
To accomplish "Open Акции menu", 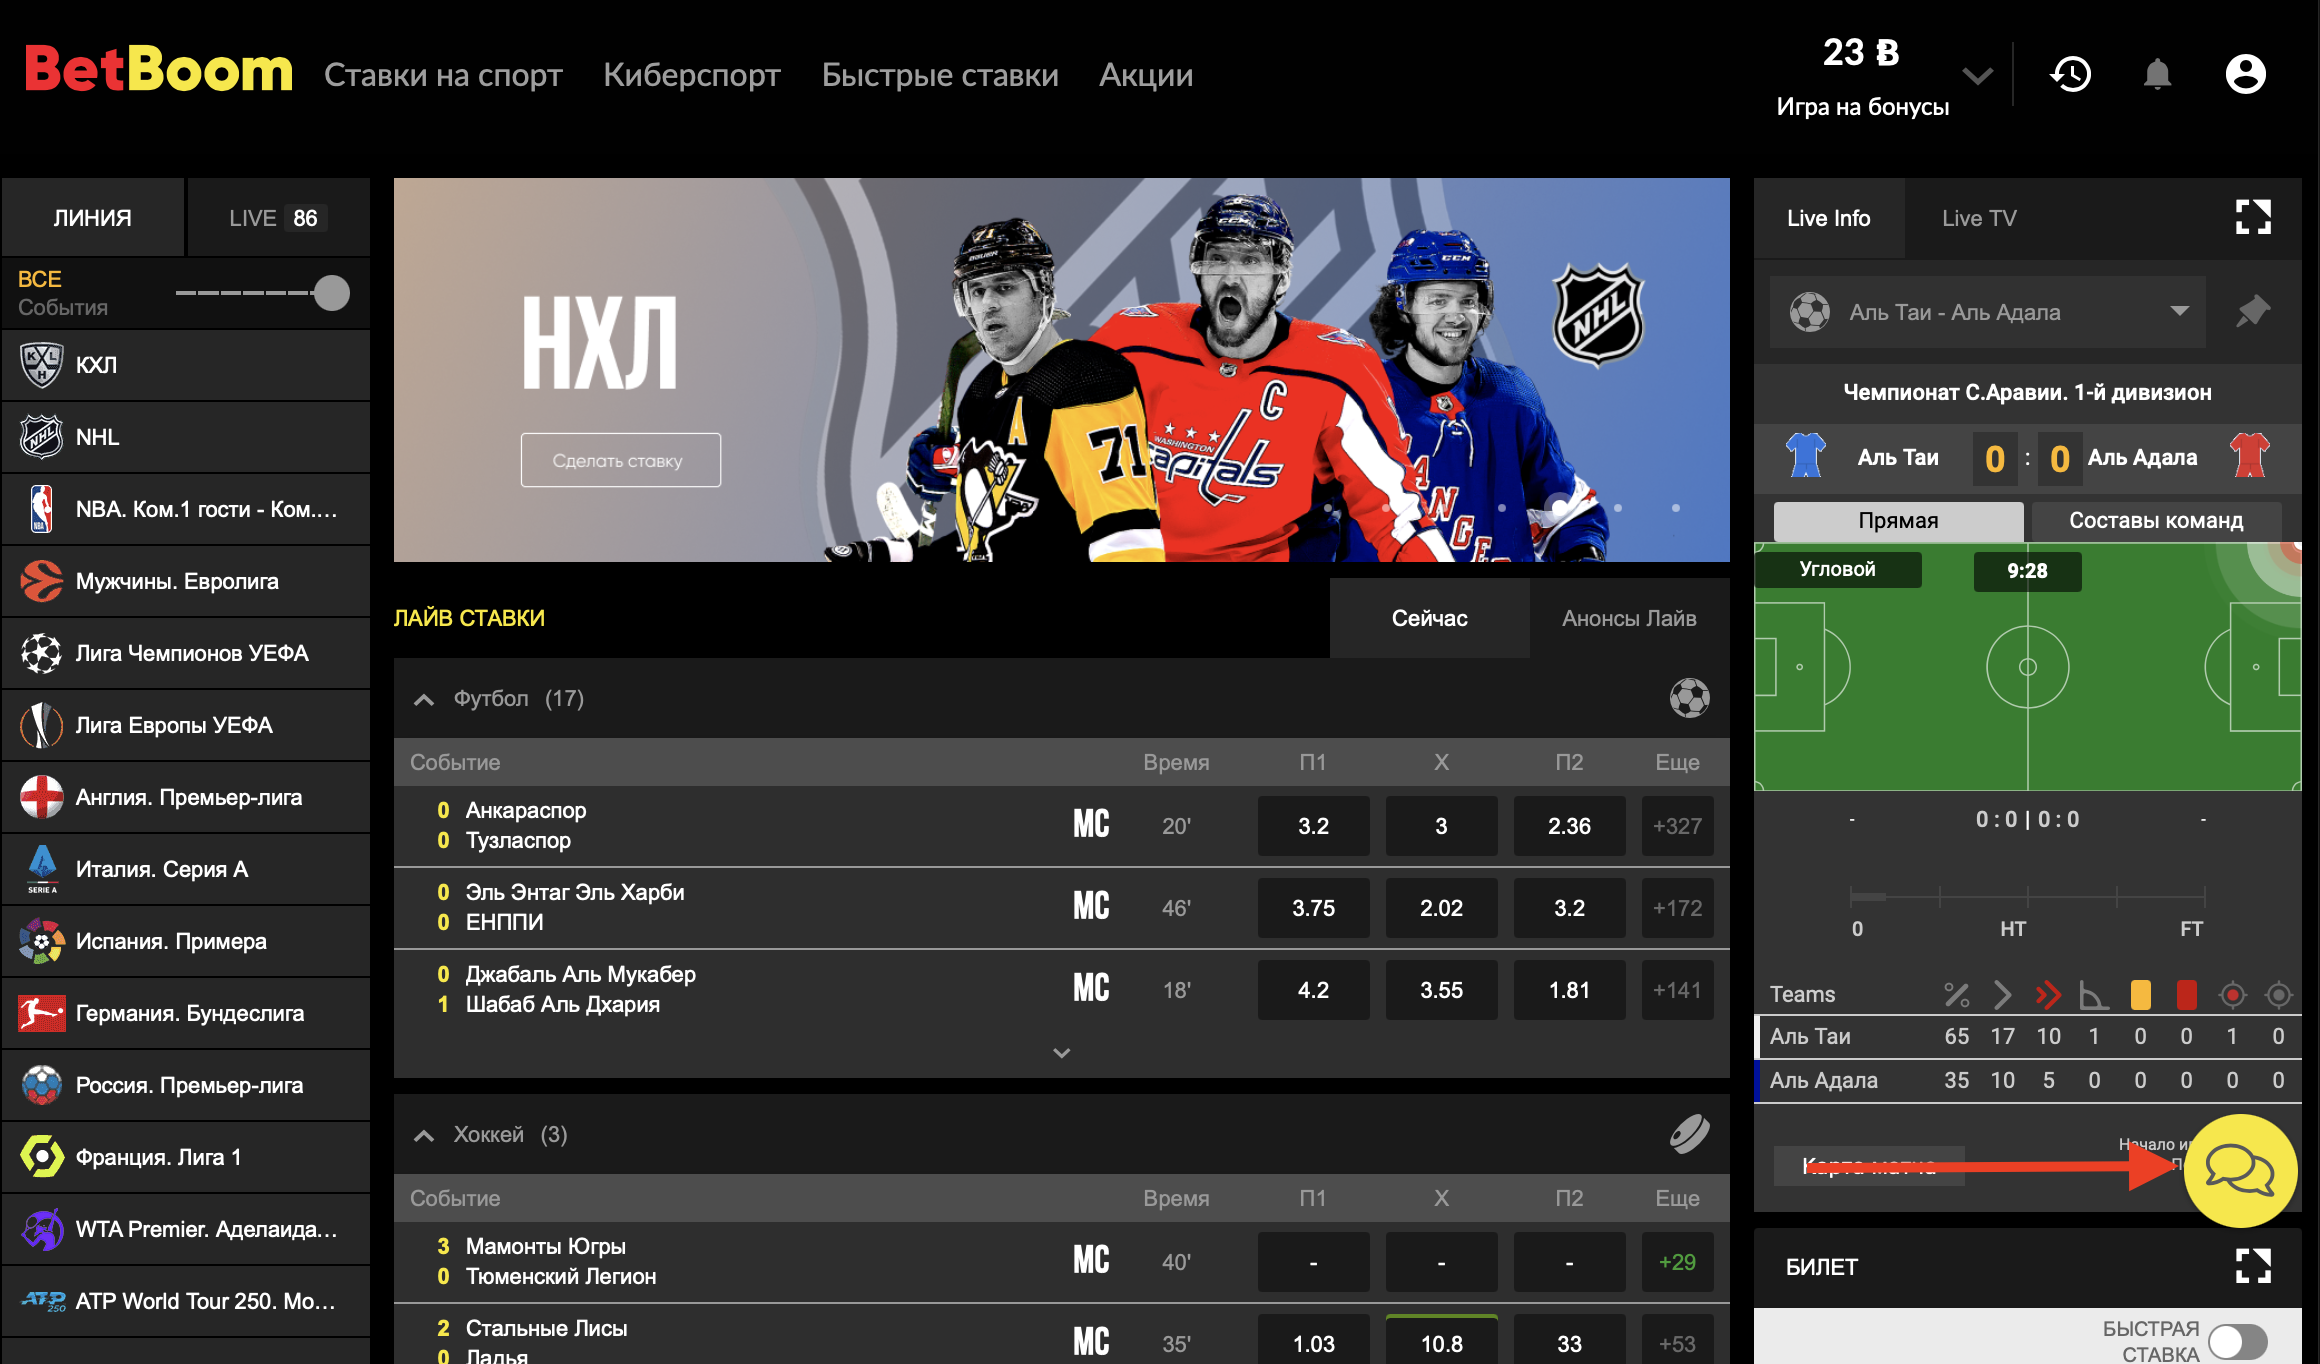I will coord(1146,75).
